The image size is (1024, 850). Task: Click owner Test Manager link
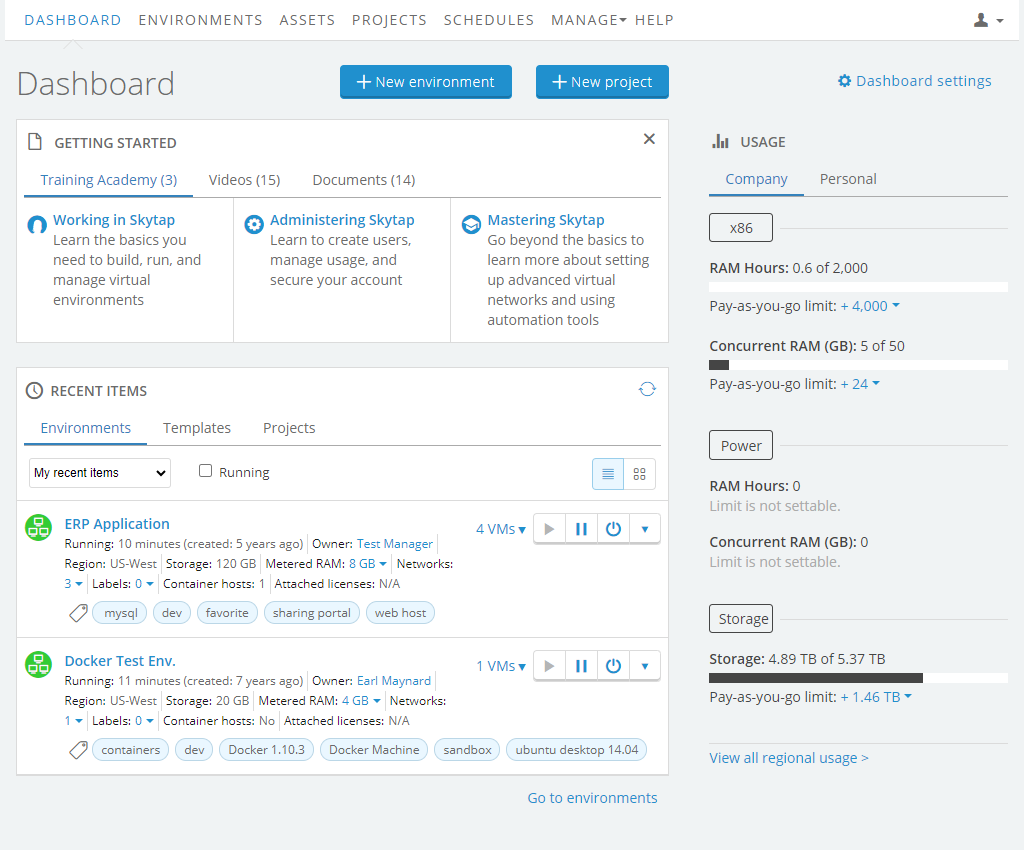pos(394,544)
